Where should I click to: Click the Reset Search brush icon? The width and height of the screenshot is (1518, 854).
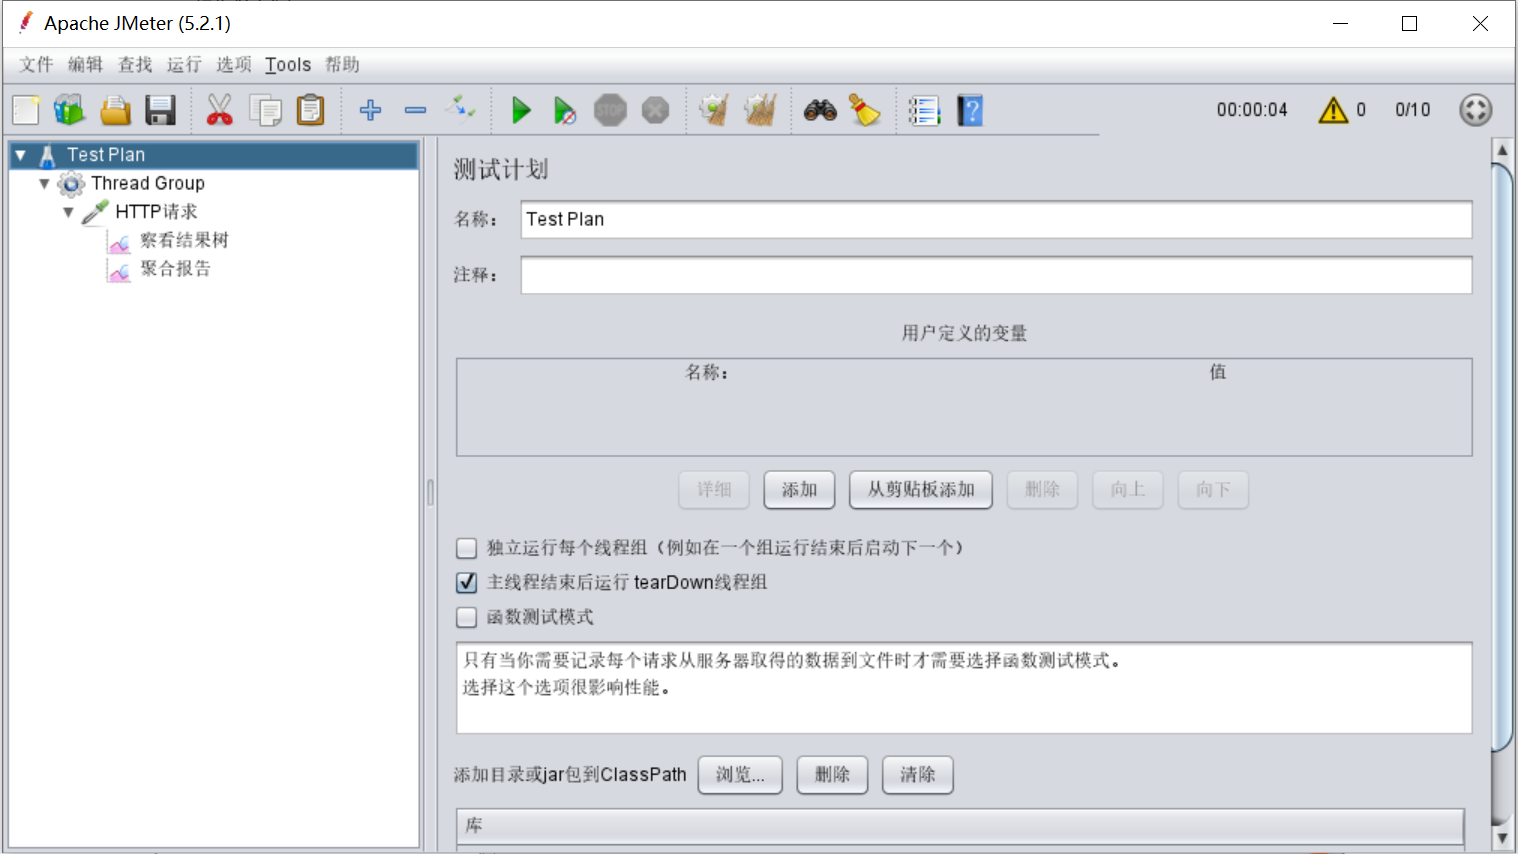coord(864,110)
